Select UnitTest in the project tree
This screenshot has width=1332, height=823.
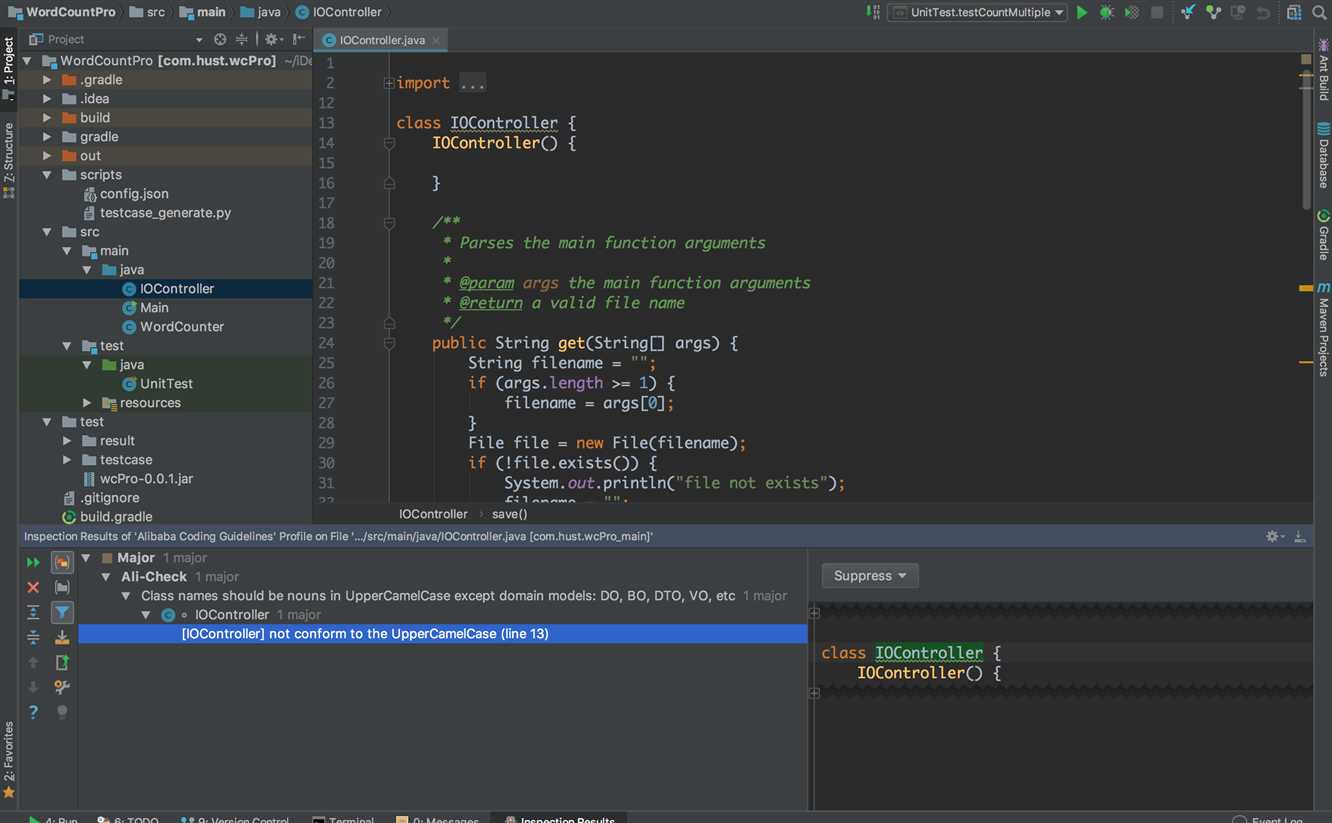[166, 384]
